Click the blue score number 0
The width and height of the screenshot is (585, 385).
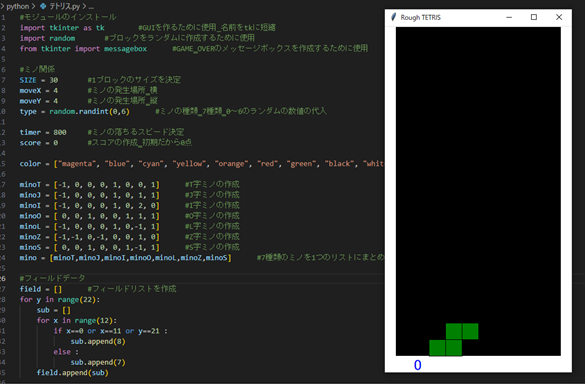(417, 365)
